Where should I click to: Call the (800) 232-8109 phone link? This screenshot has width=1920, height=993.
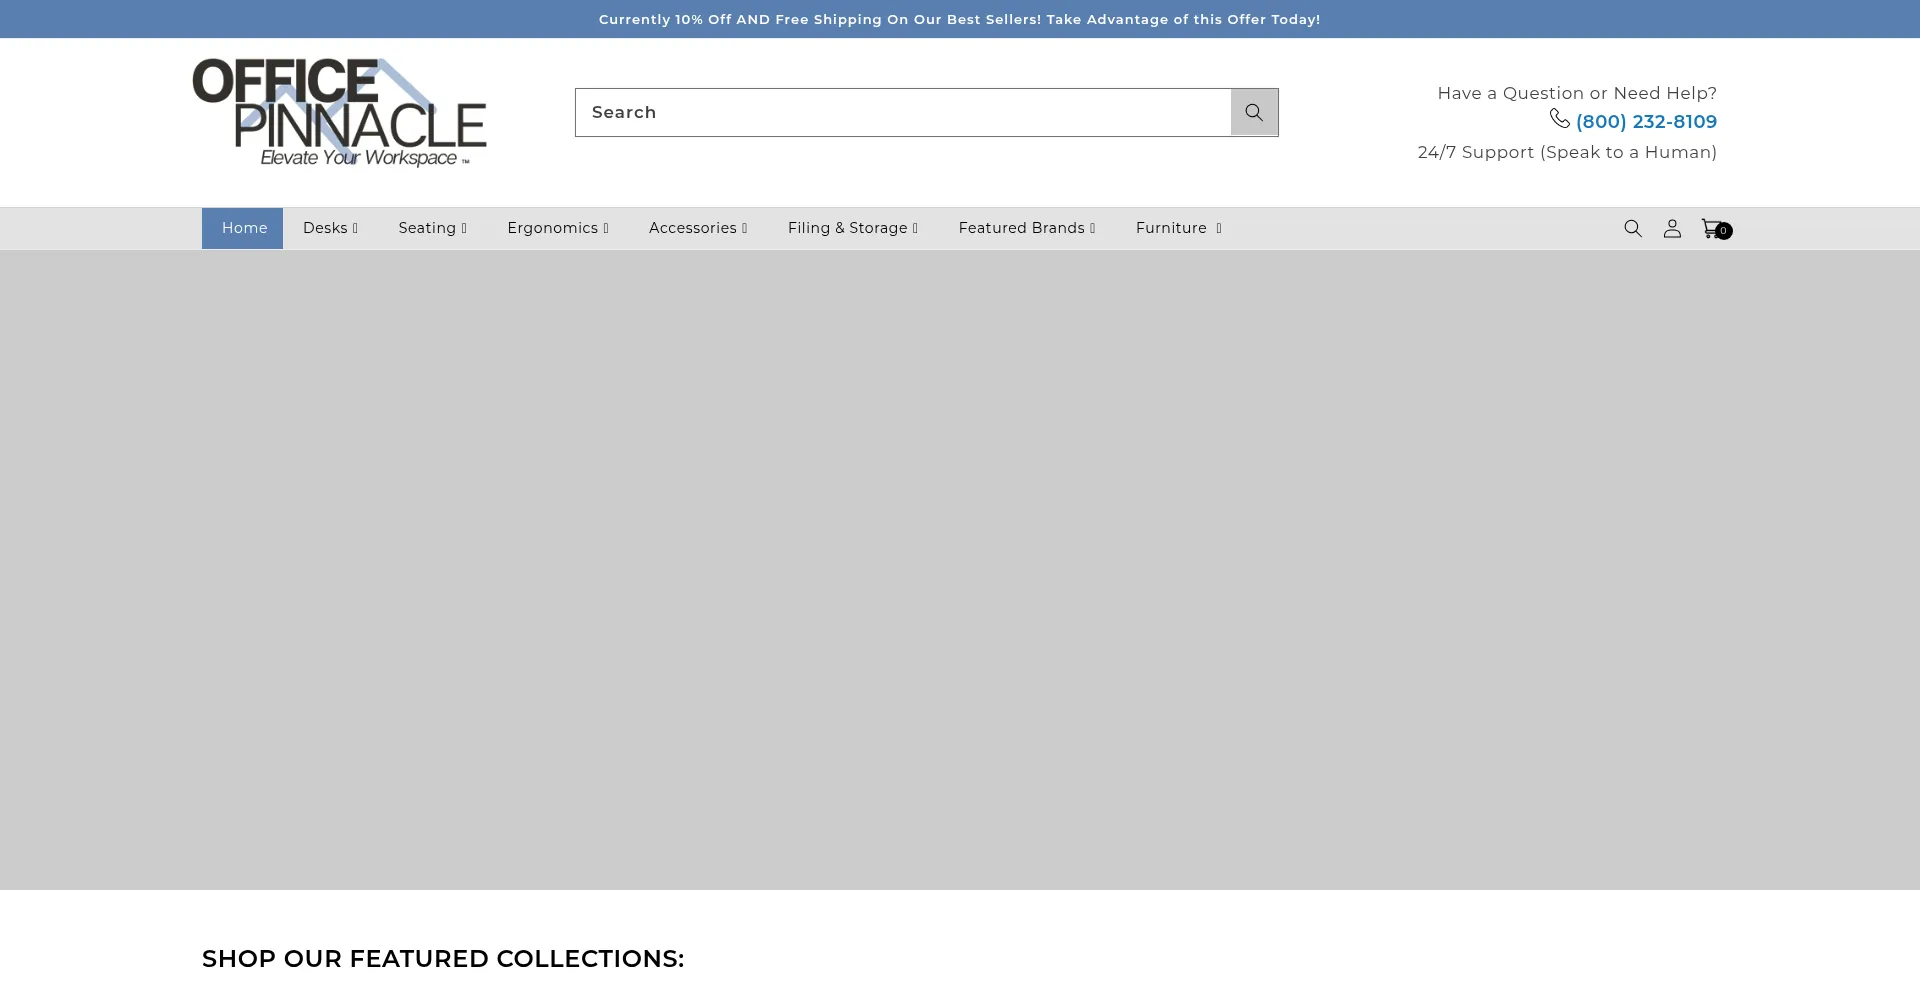click(x=1646, y=122)
